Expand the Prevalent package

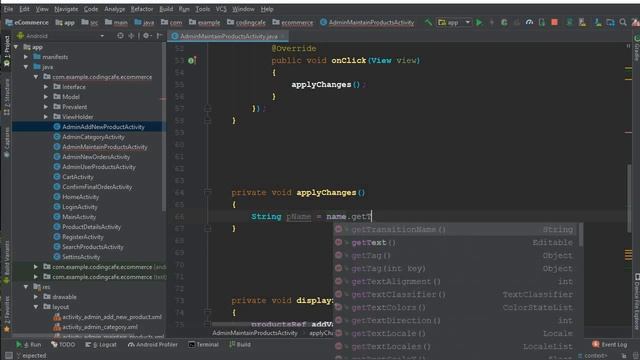click(x=46, y=107)
